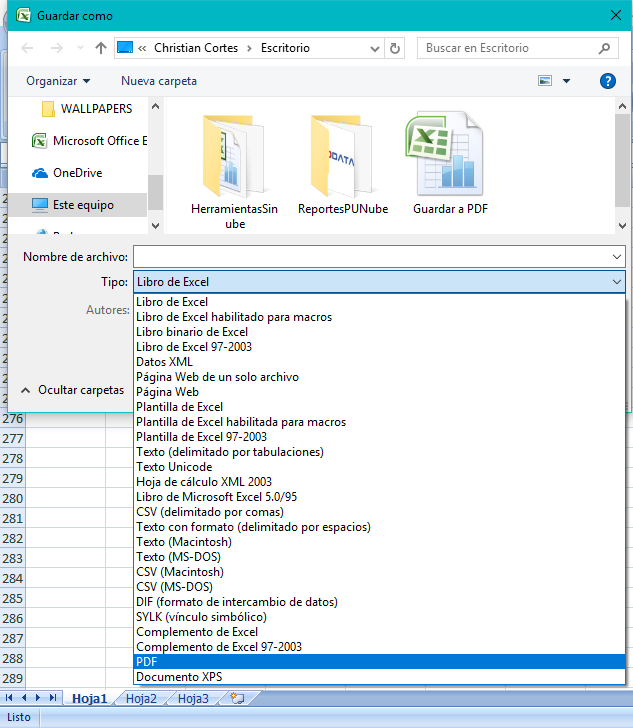
Task: Choose Complemento de Excel 97-2003
Action: click(379, 647)
